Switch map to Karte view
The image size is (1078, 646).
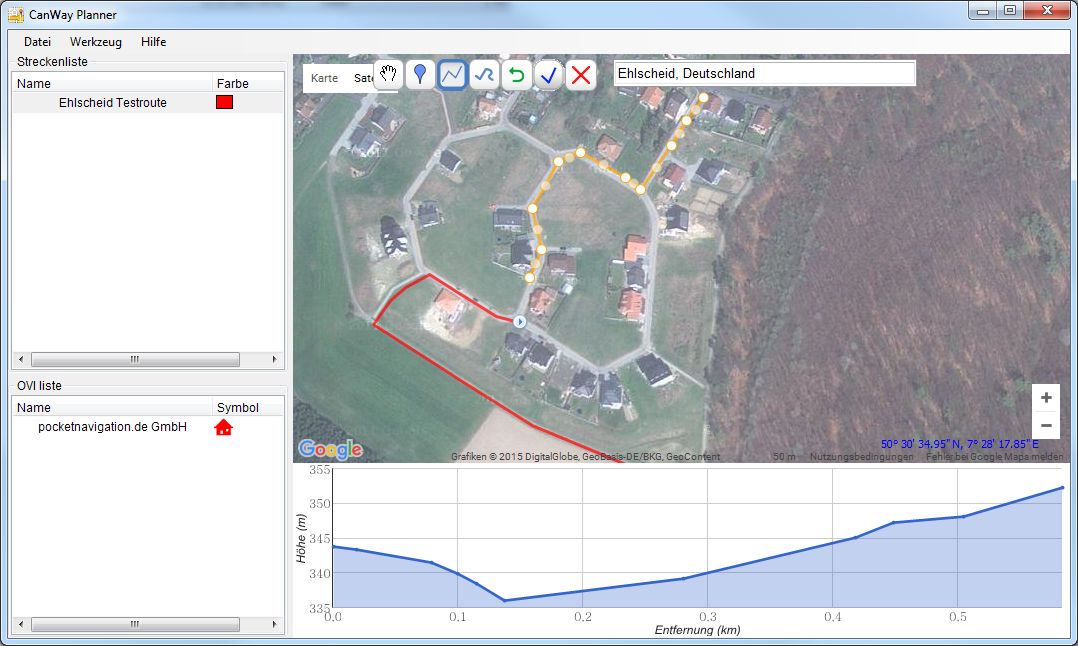[324, 78]
